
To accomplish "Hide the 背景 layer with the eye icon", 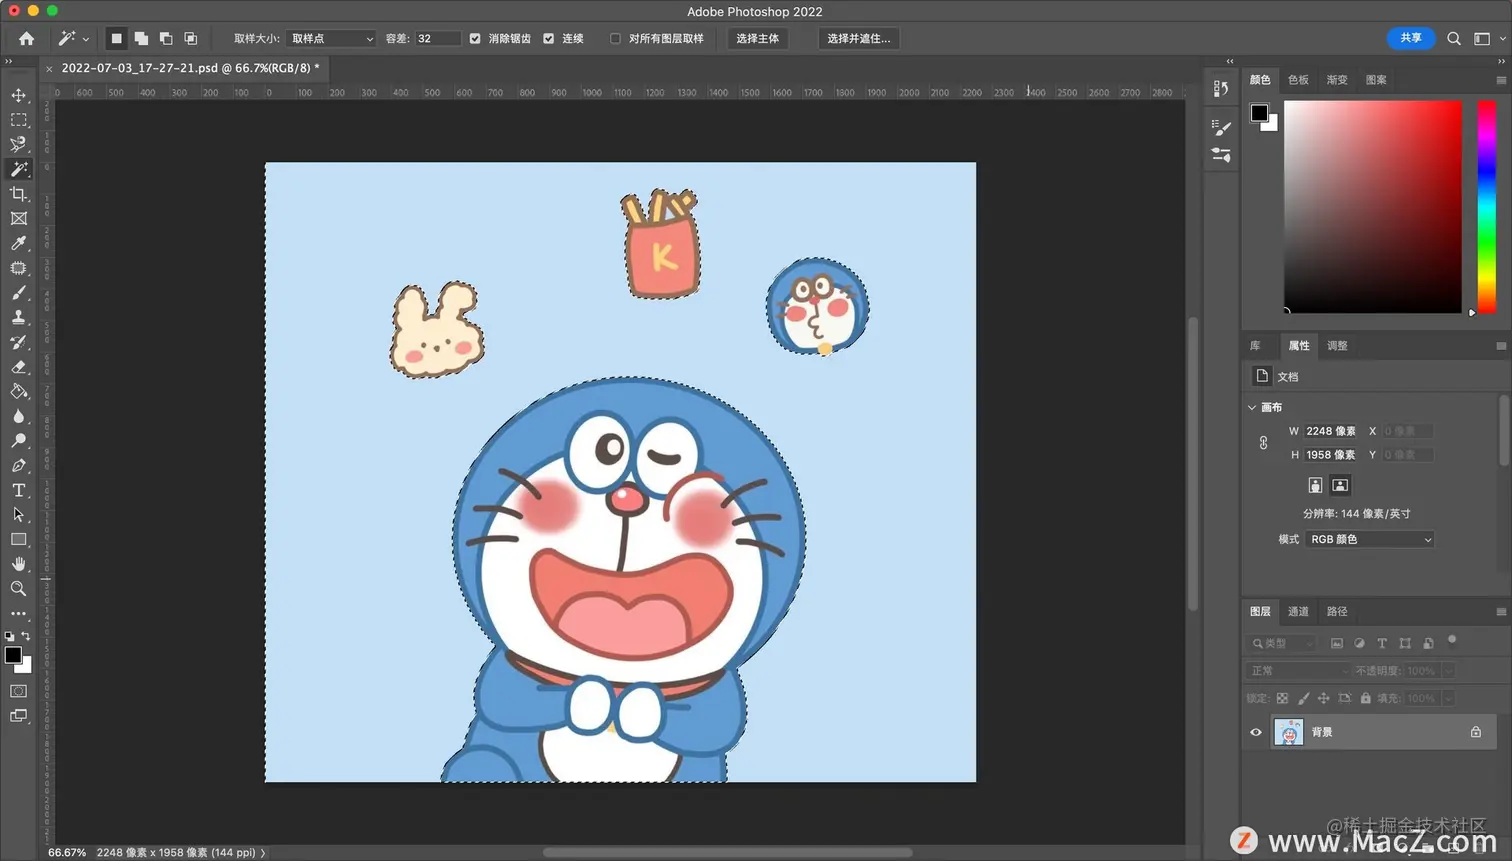I will (x=1256, y=732).
